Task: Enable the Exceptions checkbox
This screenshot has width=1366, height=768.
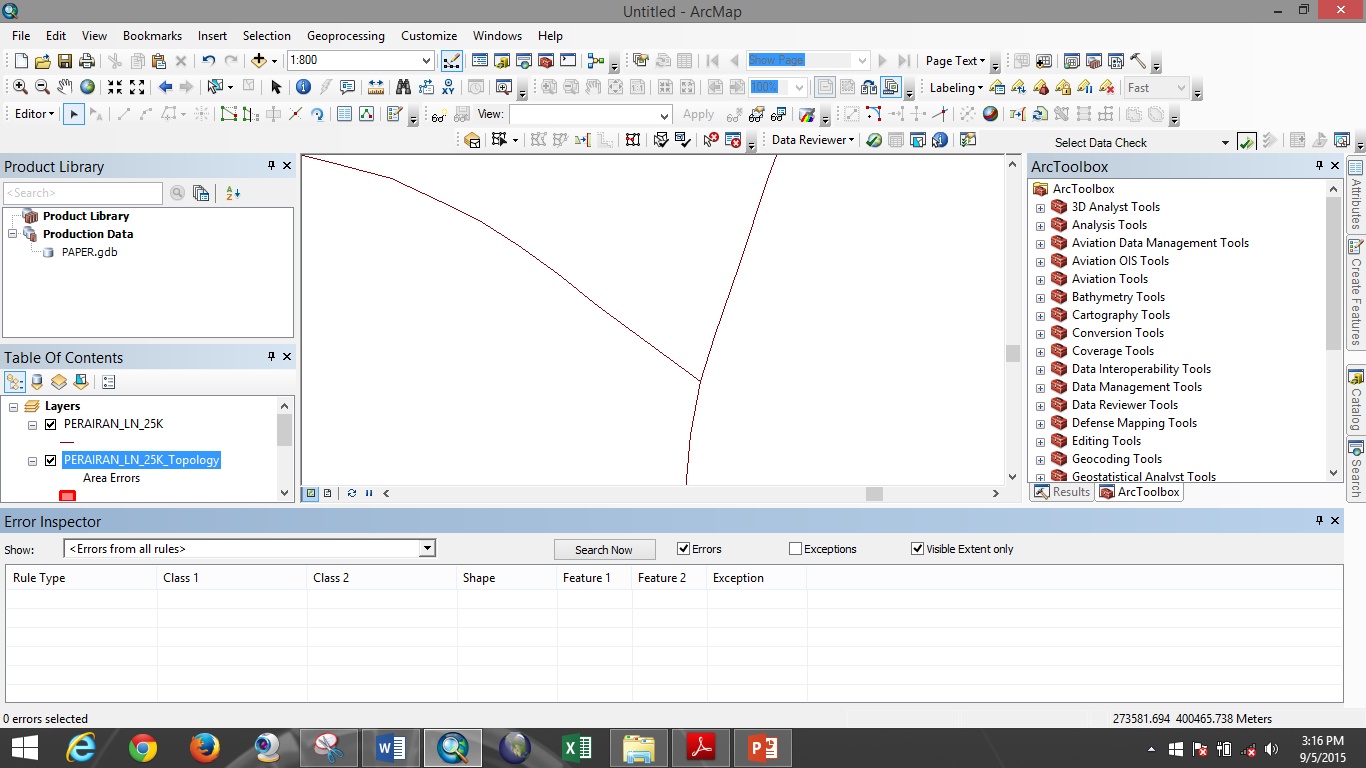Action: click(x=796, y=549)
